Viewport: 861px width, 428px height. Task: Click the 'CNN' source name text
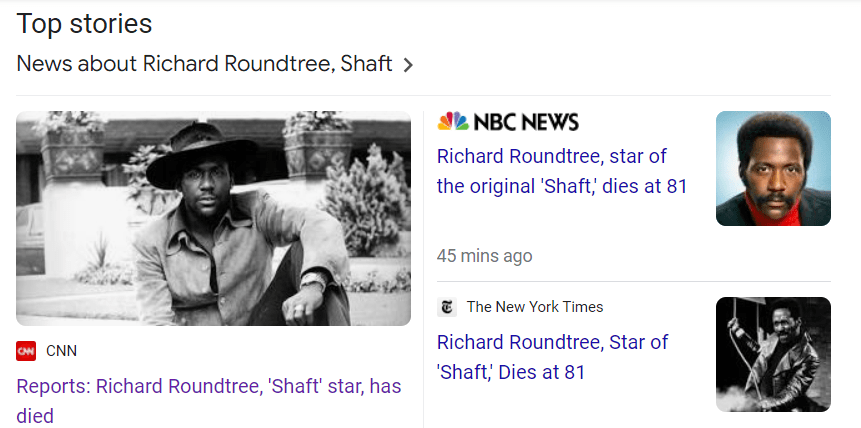[61, 351]
